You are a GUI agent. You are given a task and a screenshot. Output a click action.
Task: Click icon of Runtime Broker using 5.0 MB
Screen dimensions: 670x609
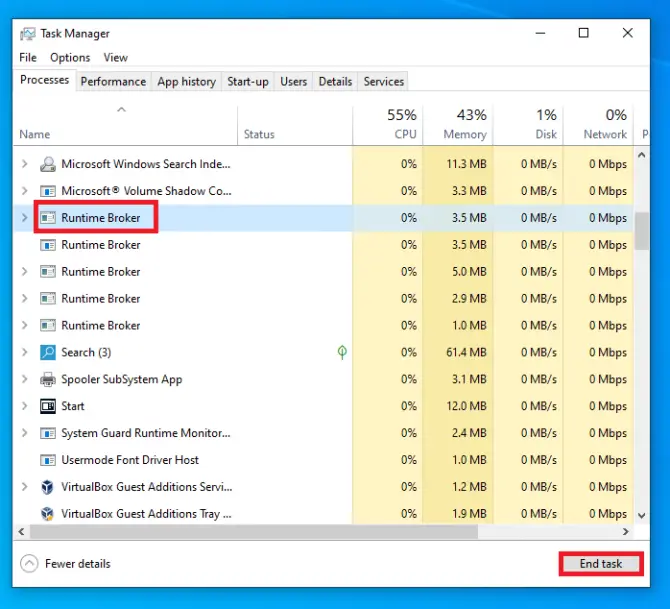[47, 272]
